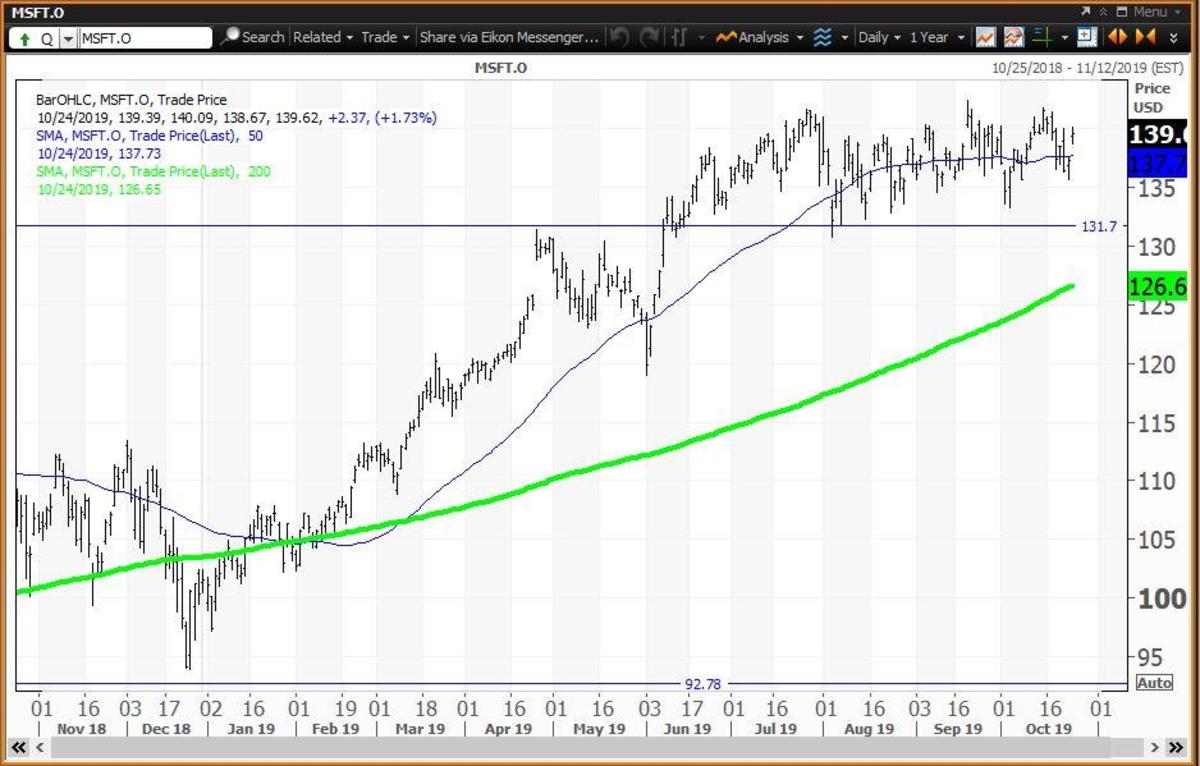Click the green 126.6 SMA price tag
Image resolution: width=1200 pixels, height=766 pixels.
(x=1159, y=285)
